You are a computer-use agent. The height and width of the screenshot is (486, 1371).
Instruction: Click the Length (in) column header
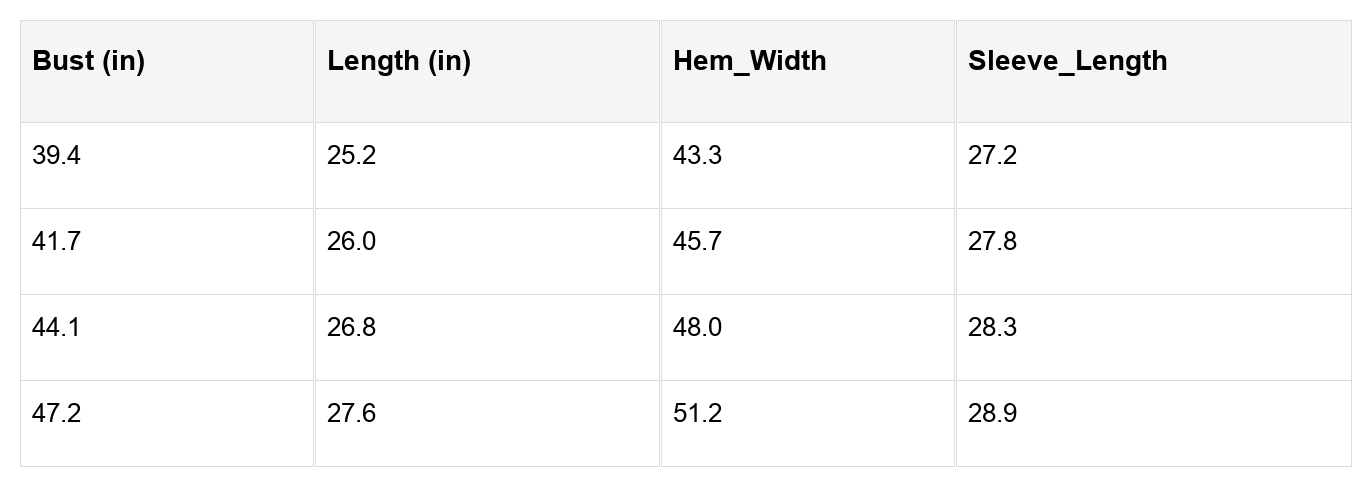(399, 61)
